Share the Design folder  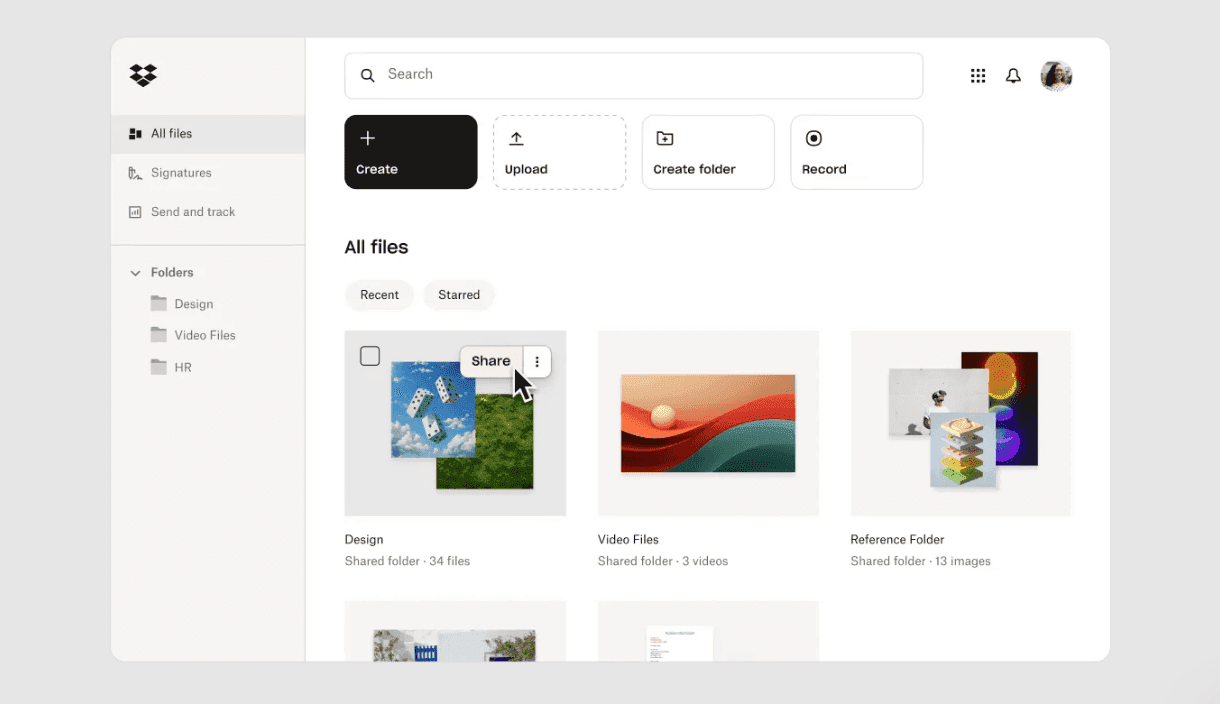490,361
